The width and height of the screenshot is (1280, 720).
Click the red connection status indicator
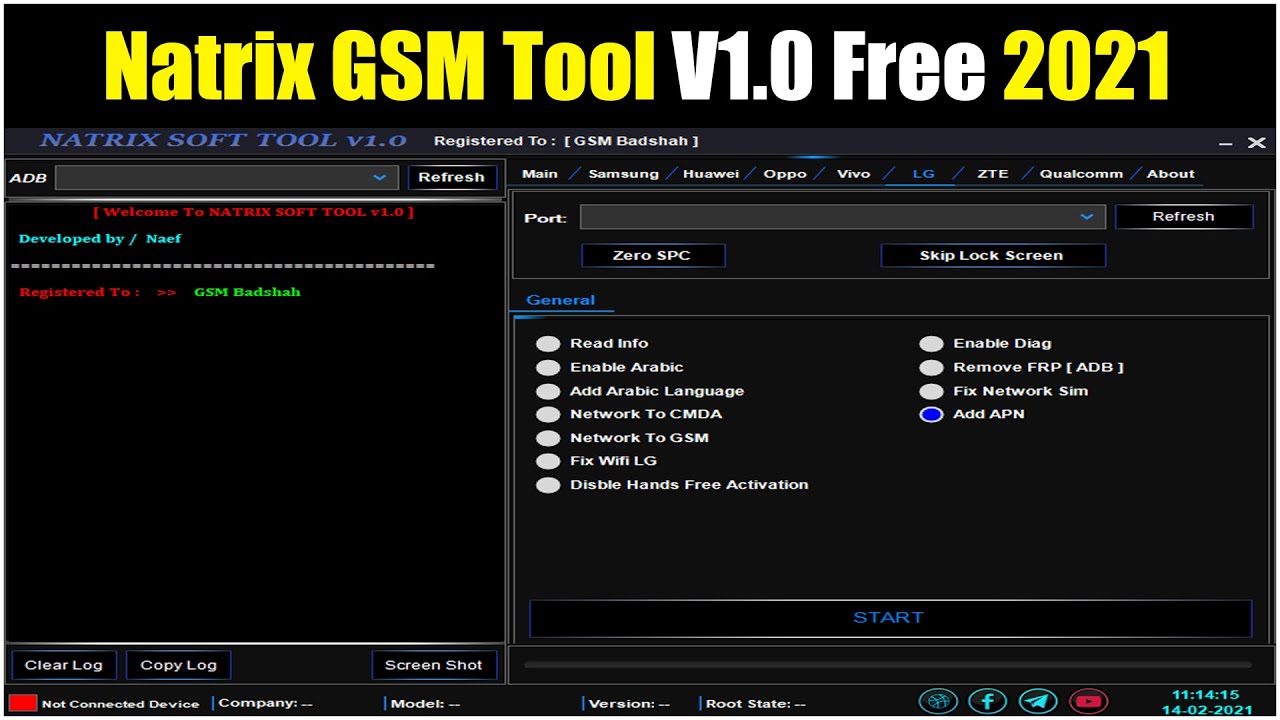(x=23, y=703)
